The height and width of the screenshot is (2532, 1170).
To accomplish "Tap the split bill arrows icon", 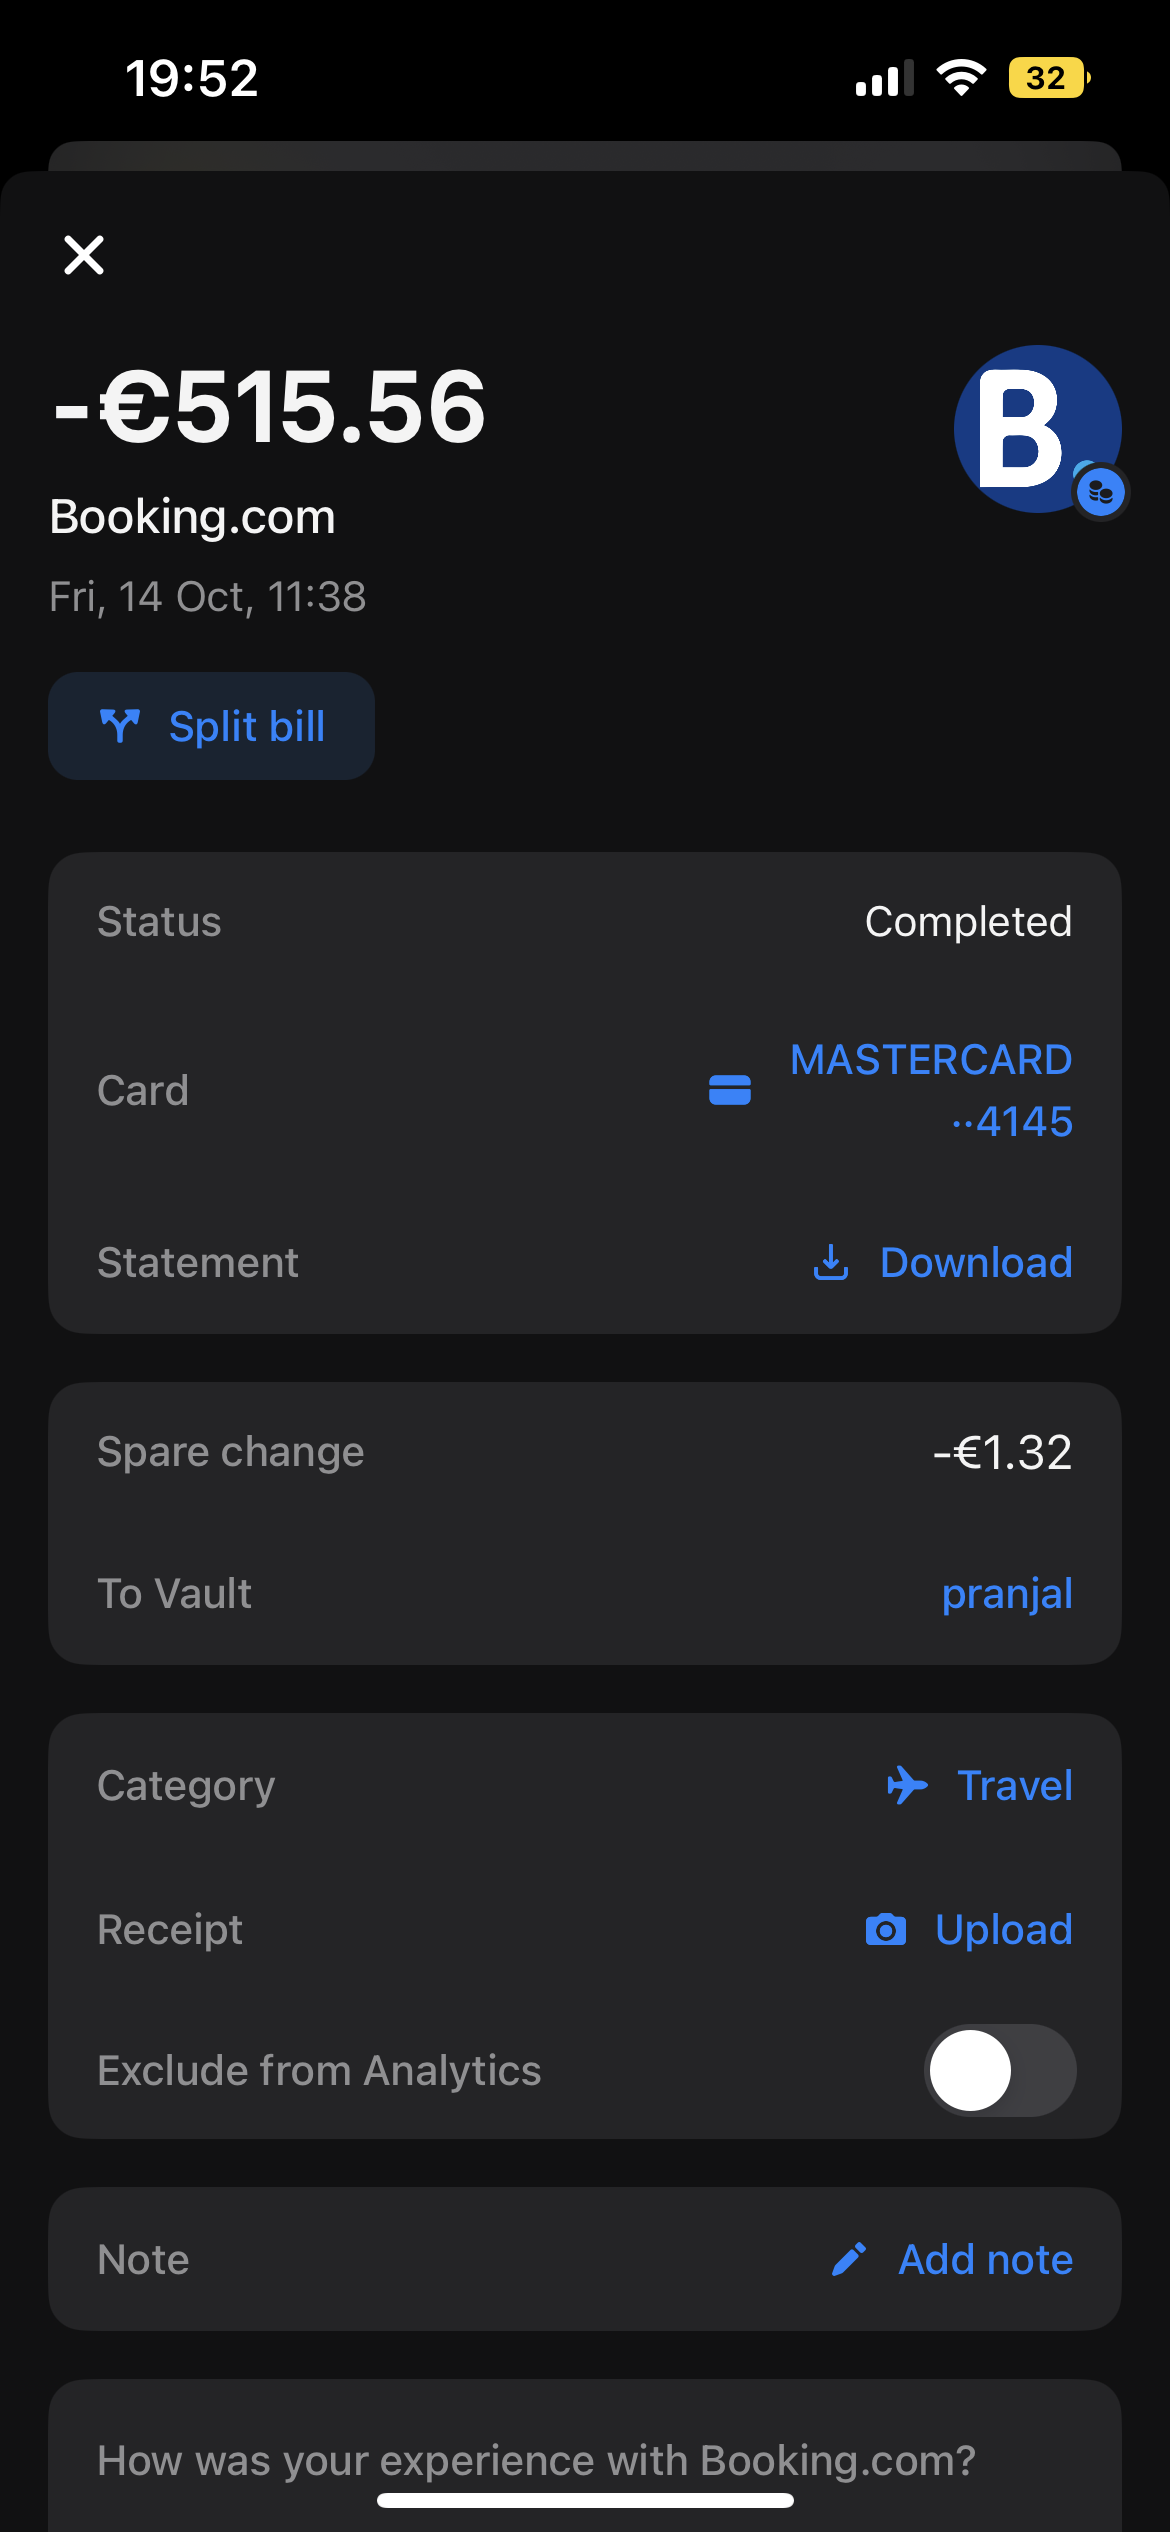I will tap(120, 726).
